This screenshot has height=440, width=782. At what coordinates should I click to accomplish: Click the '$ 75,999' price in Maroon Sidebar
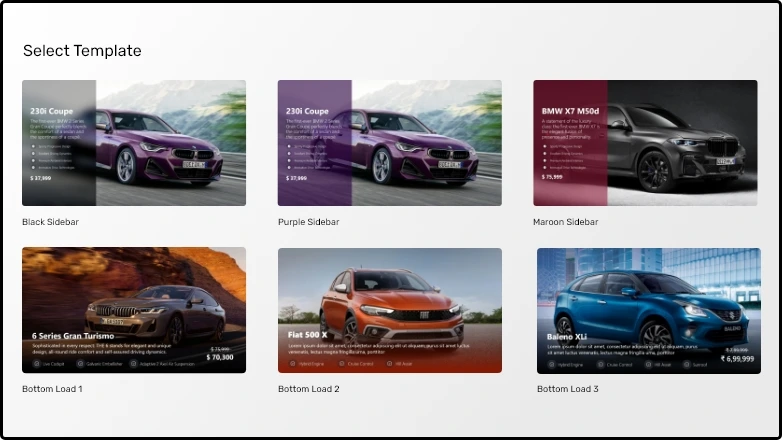click(x=552, y=177)
